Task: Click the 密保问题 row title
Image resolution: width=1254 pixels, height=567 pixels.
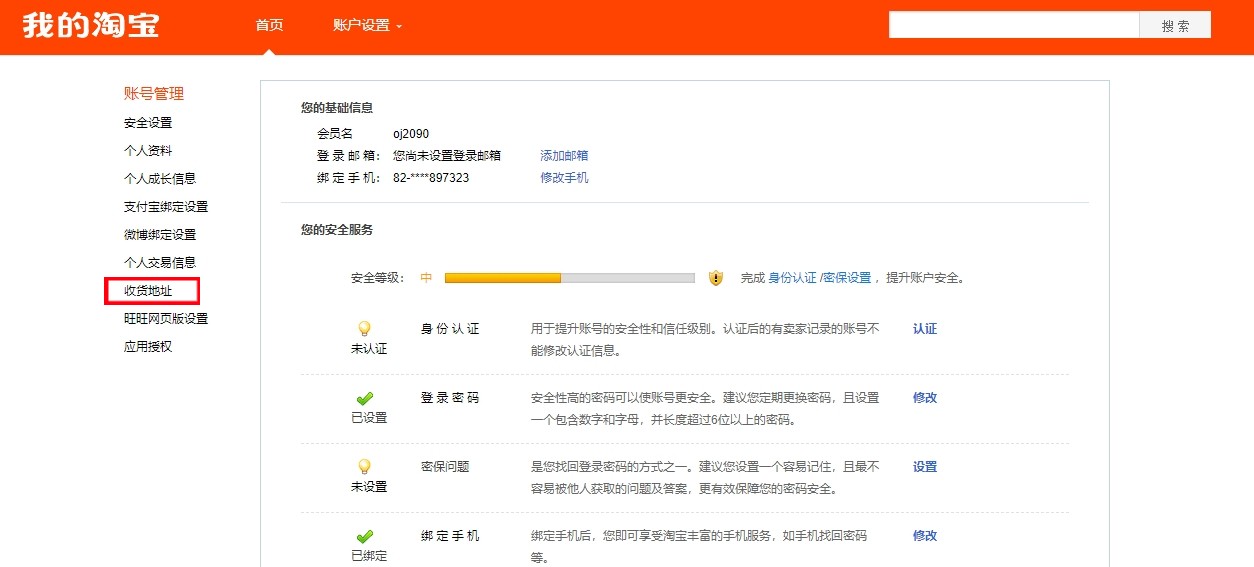Action: click(445, 467)
